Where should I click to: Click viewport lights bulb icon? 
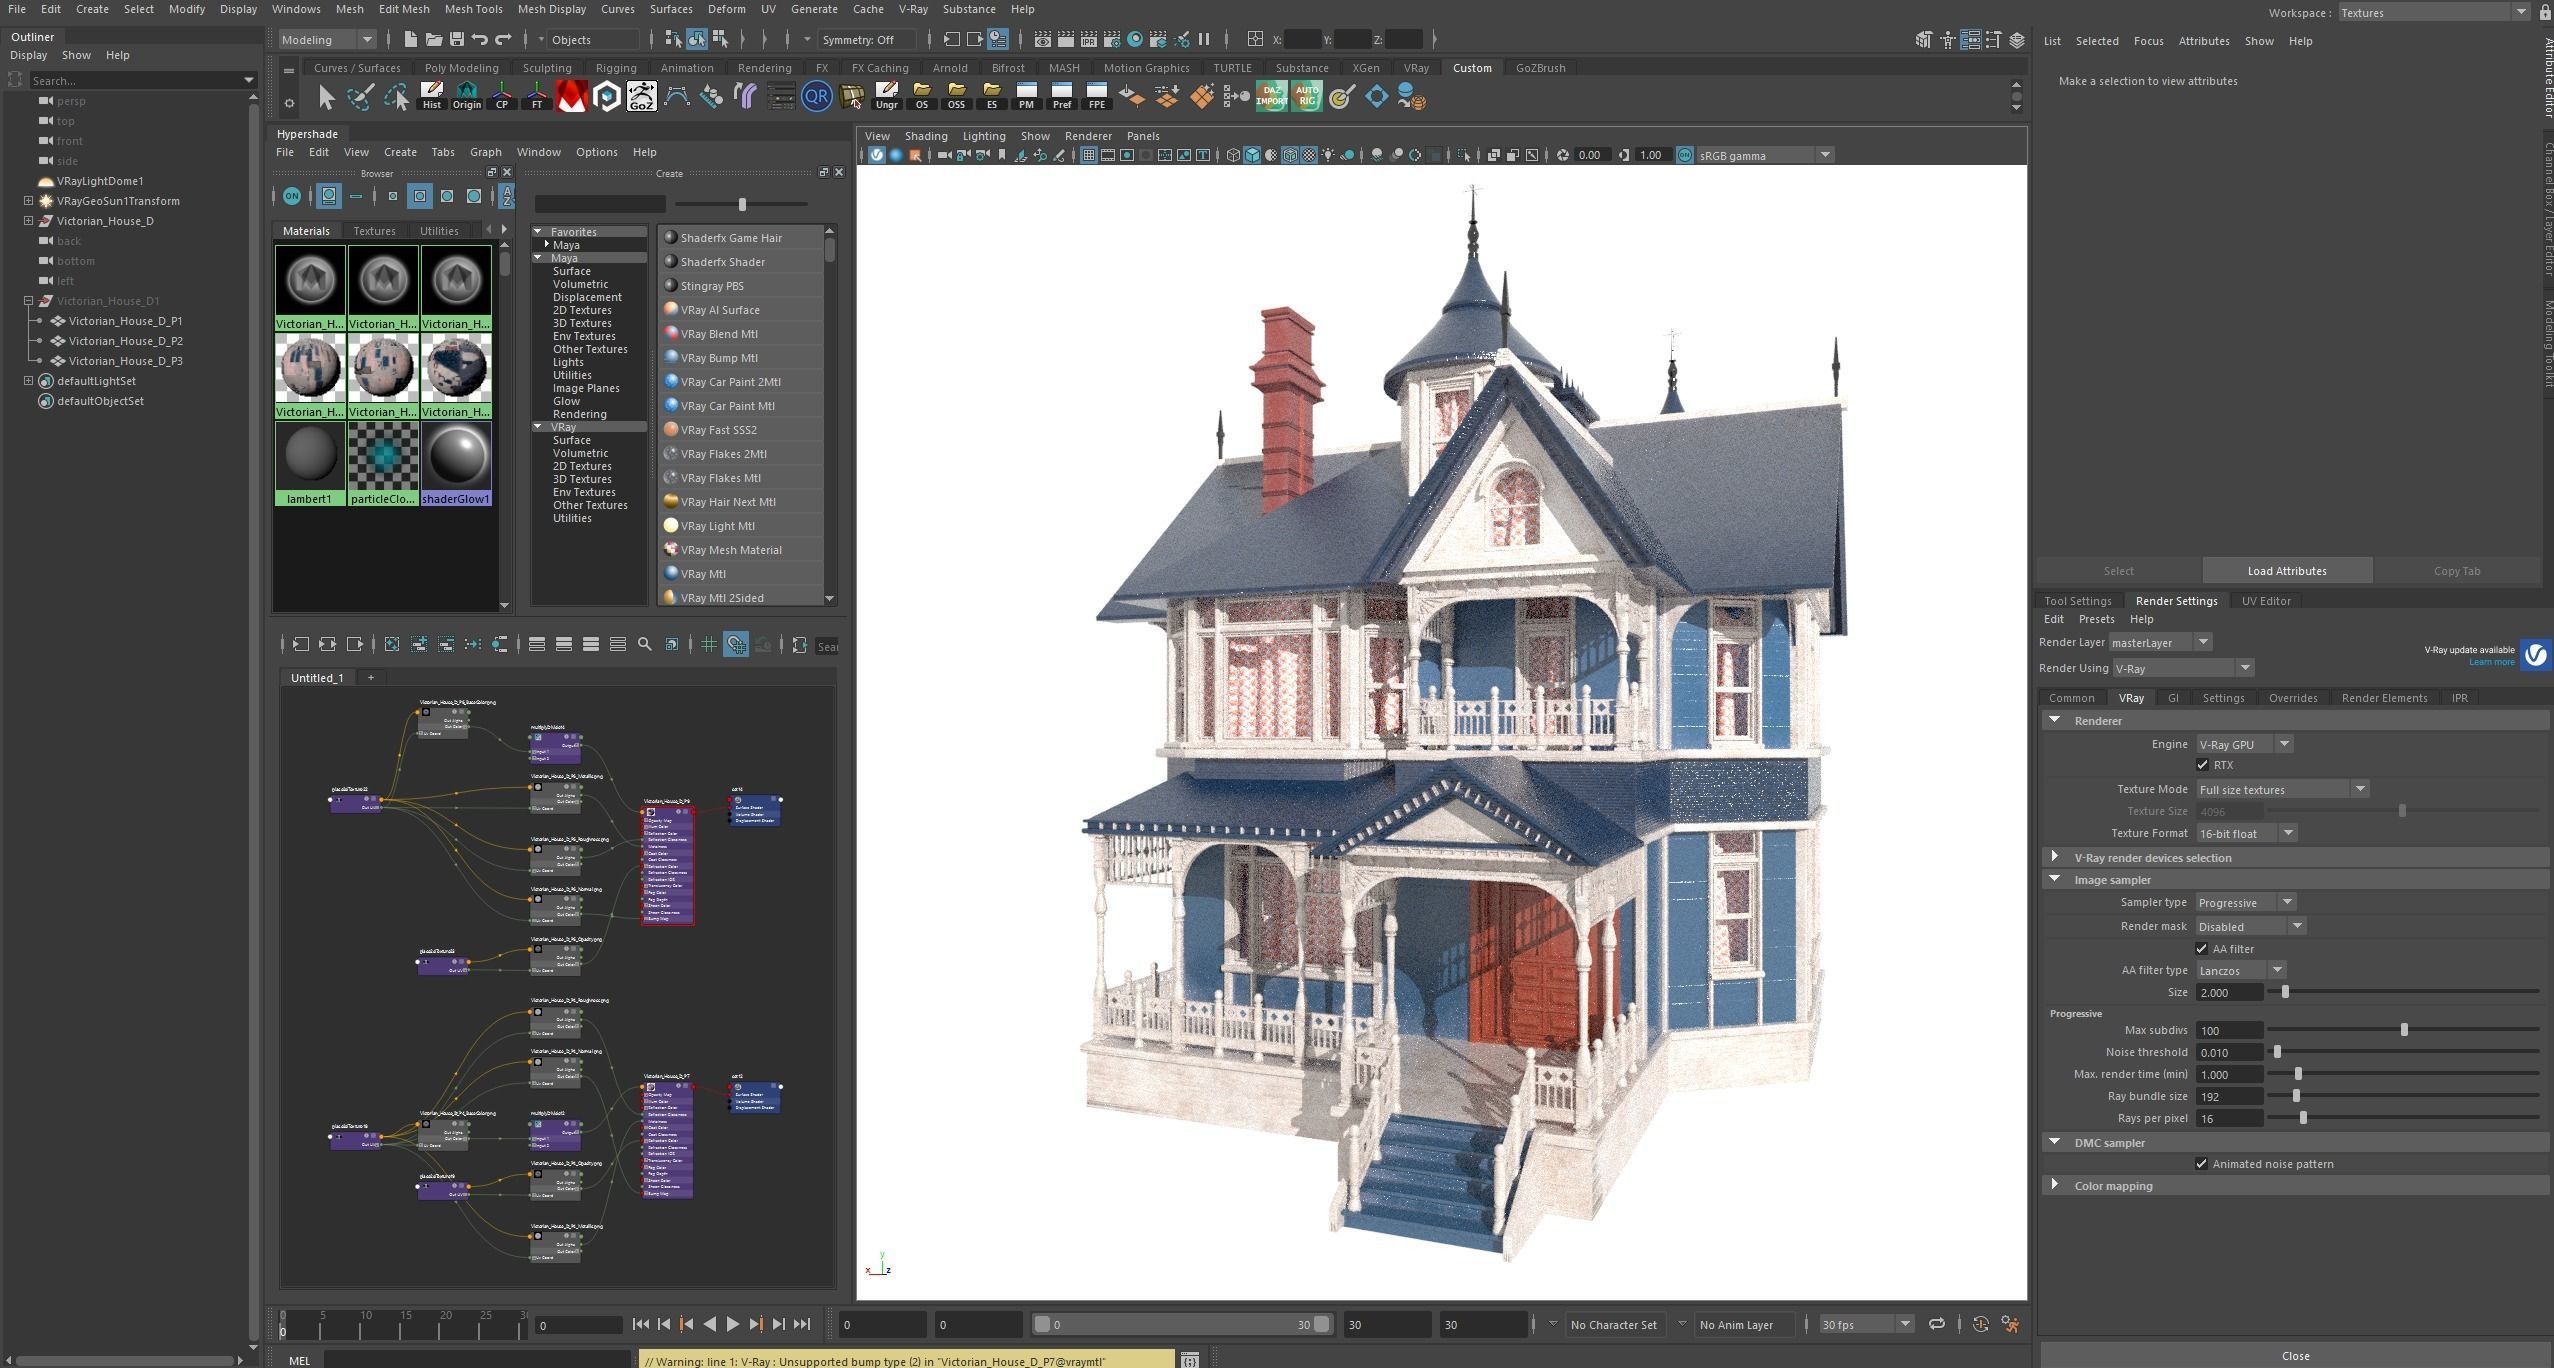1328,155
